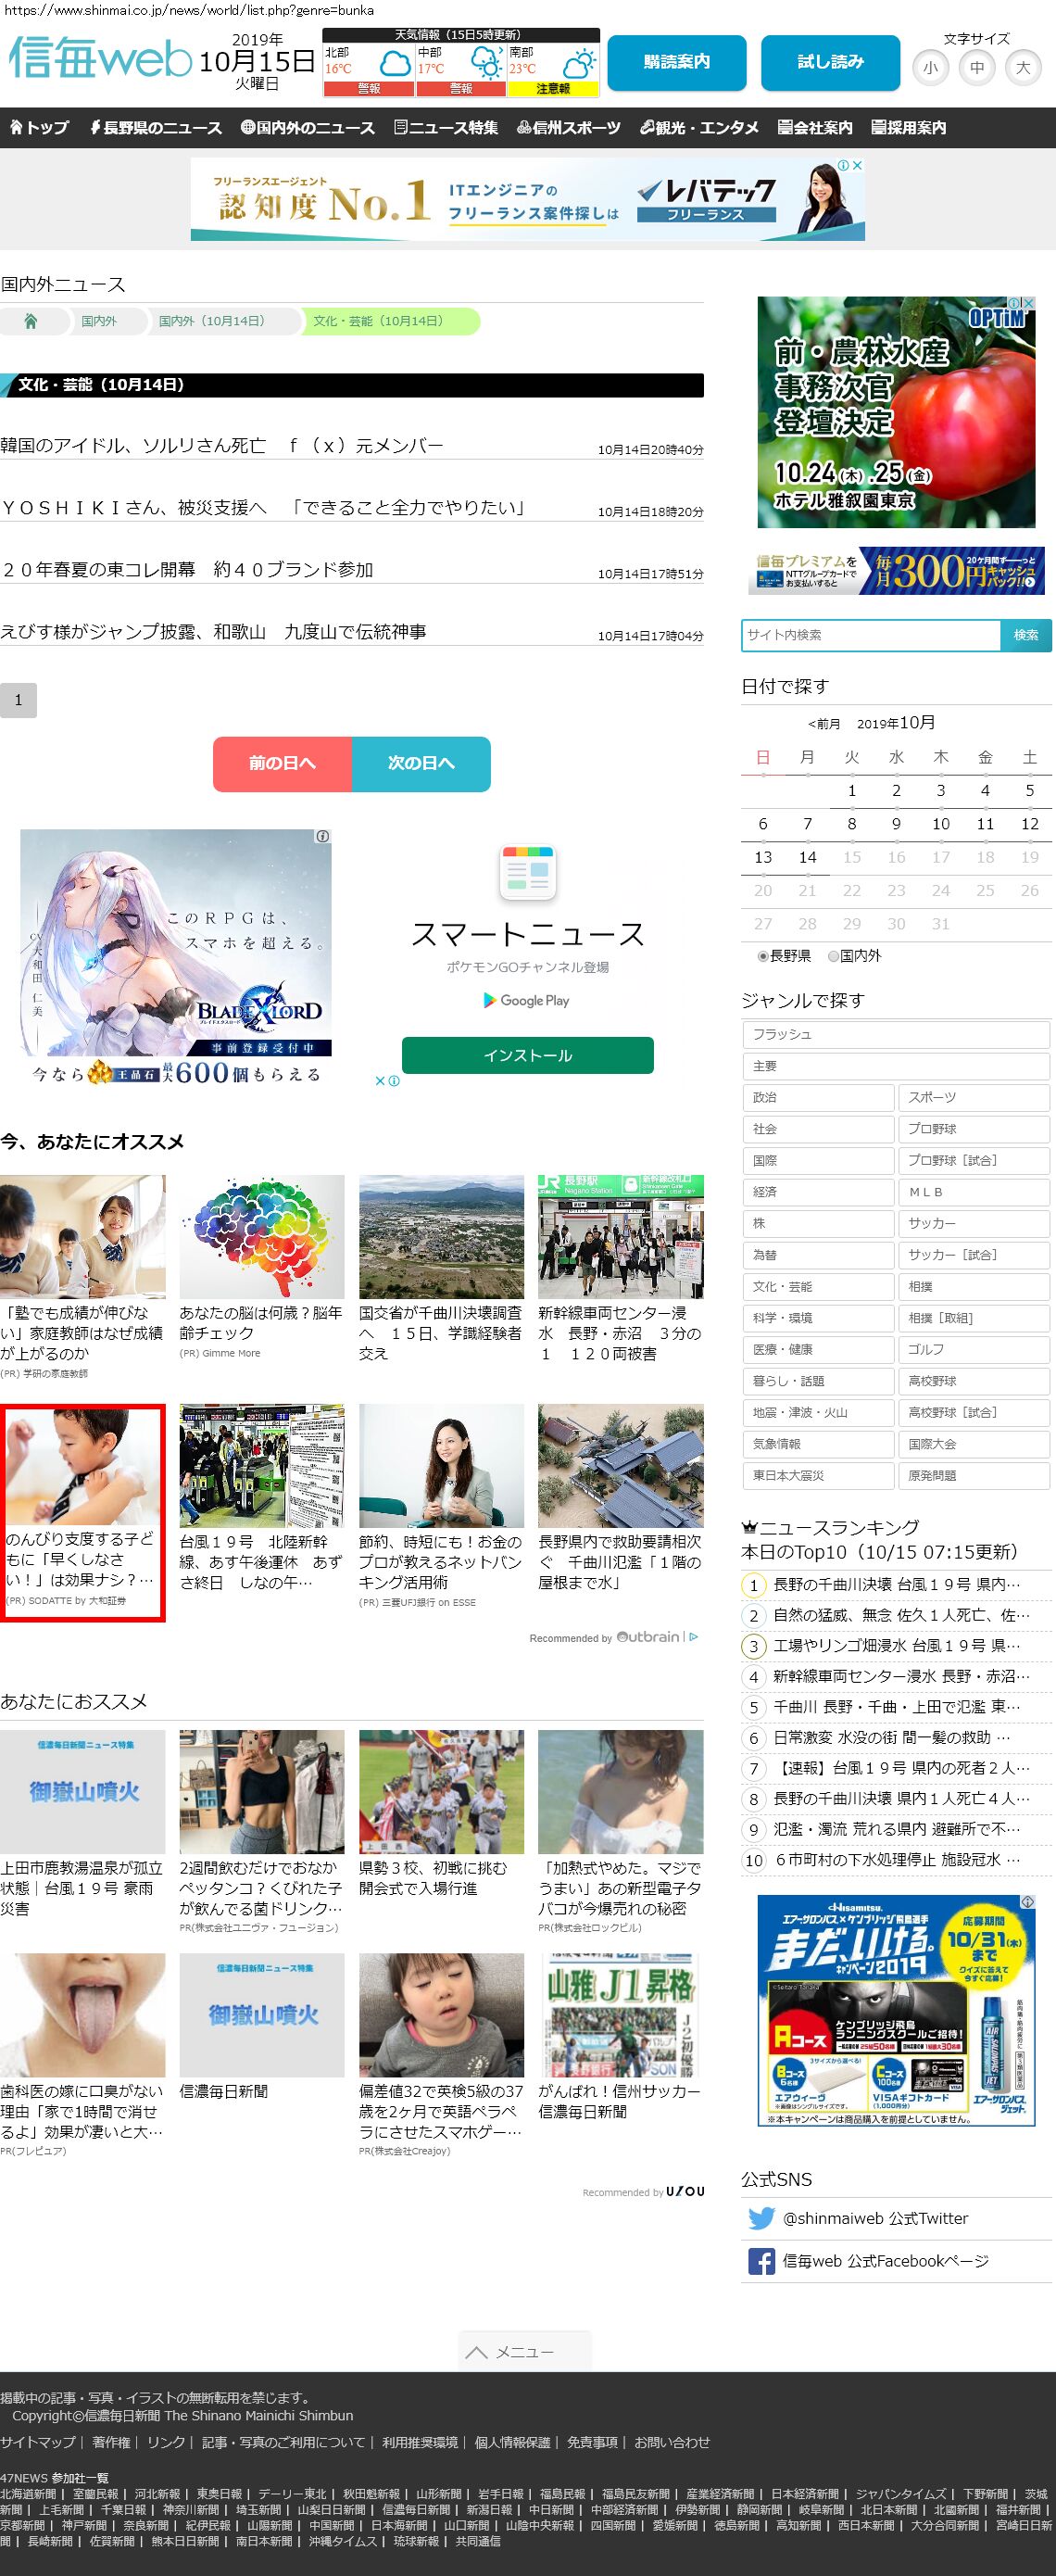Click the 試し読み button

click(831, 62)
